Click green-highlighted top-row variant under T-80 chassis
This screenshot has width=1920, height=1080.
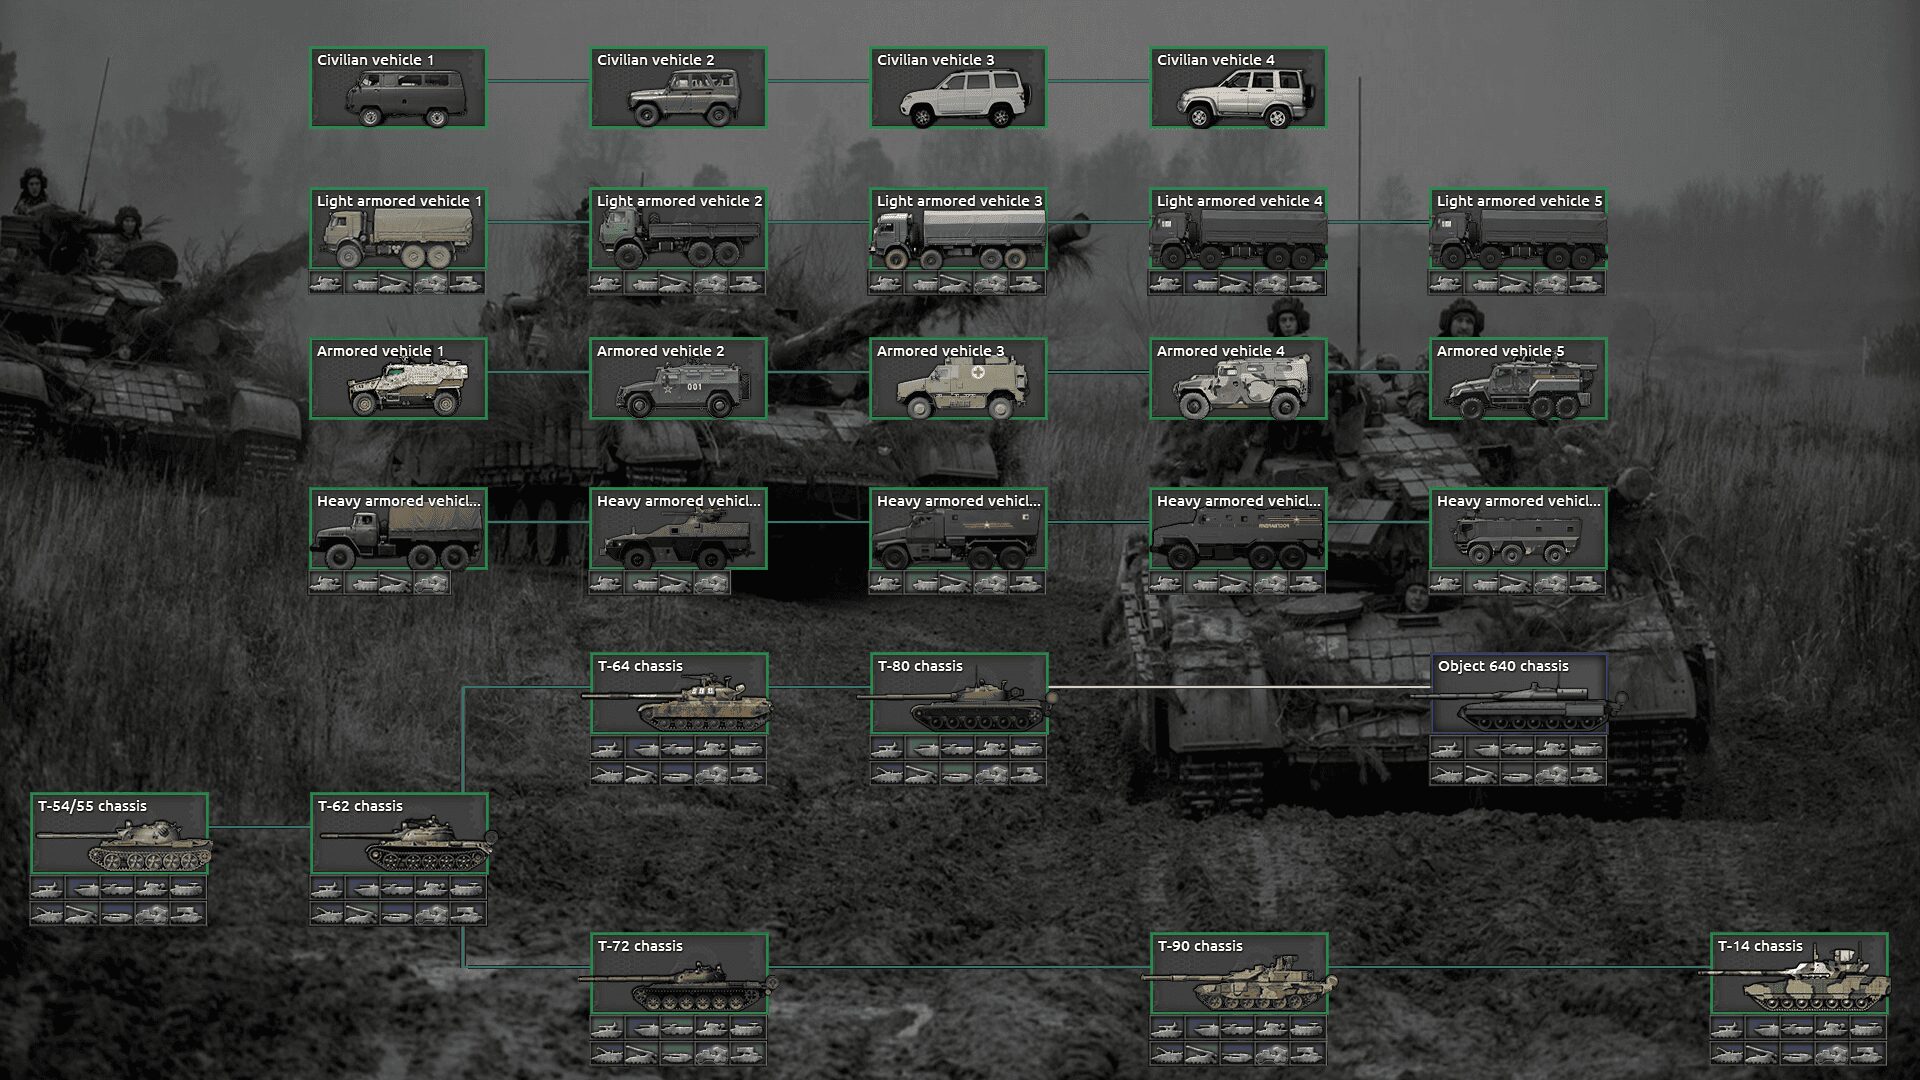coord(922,747)
